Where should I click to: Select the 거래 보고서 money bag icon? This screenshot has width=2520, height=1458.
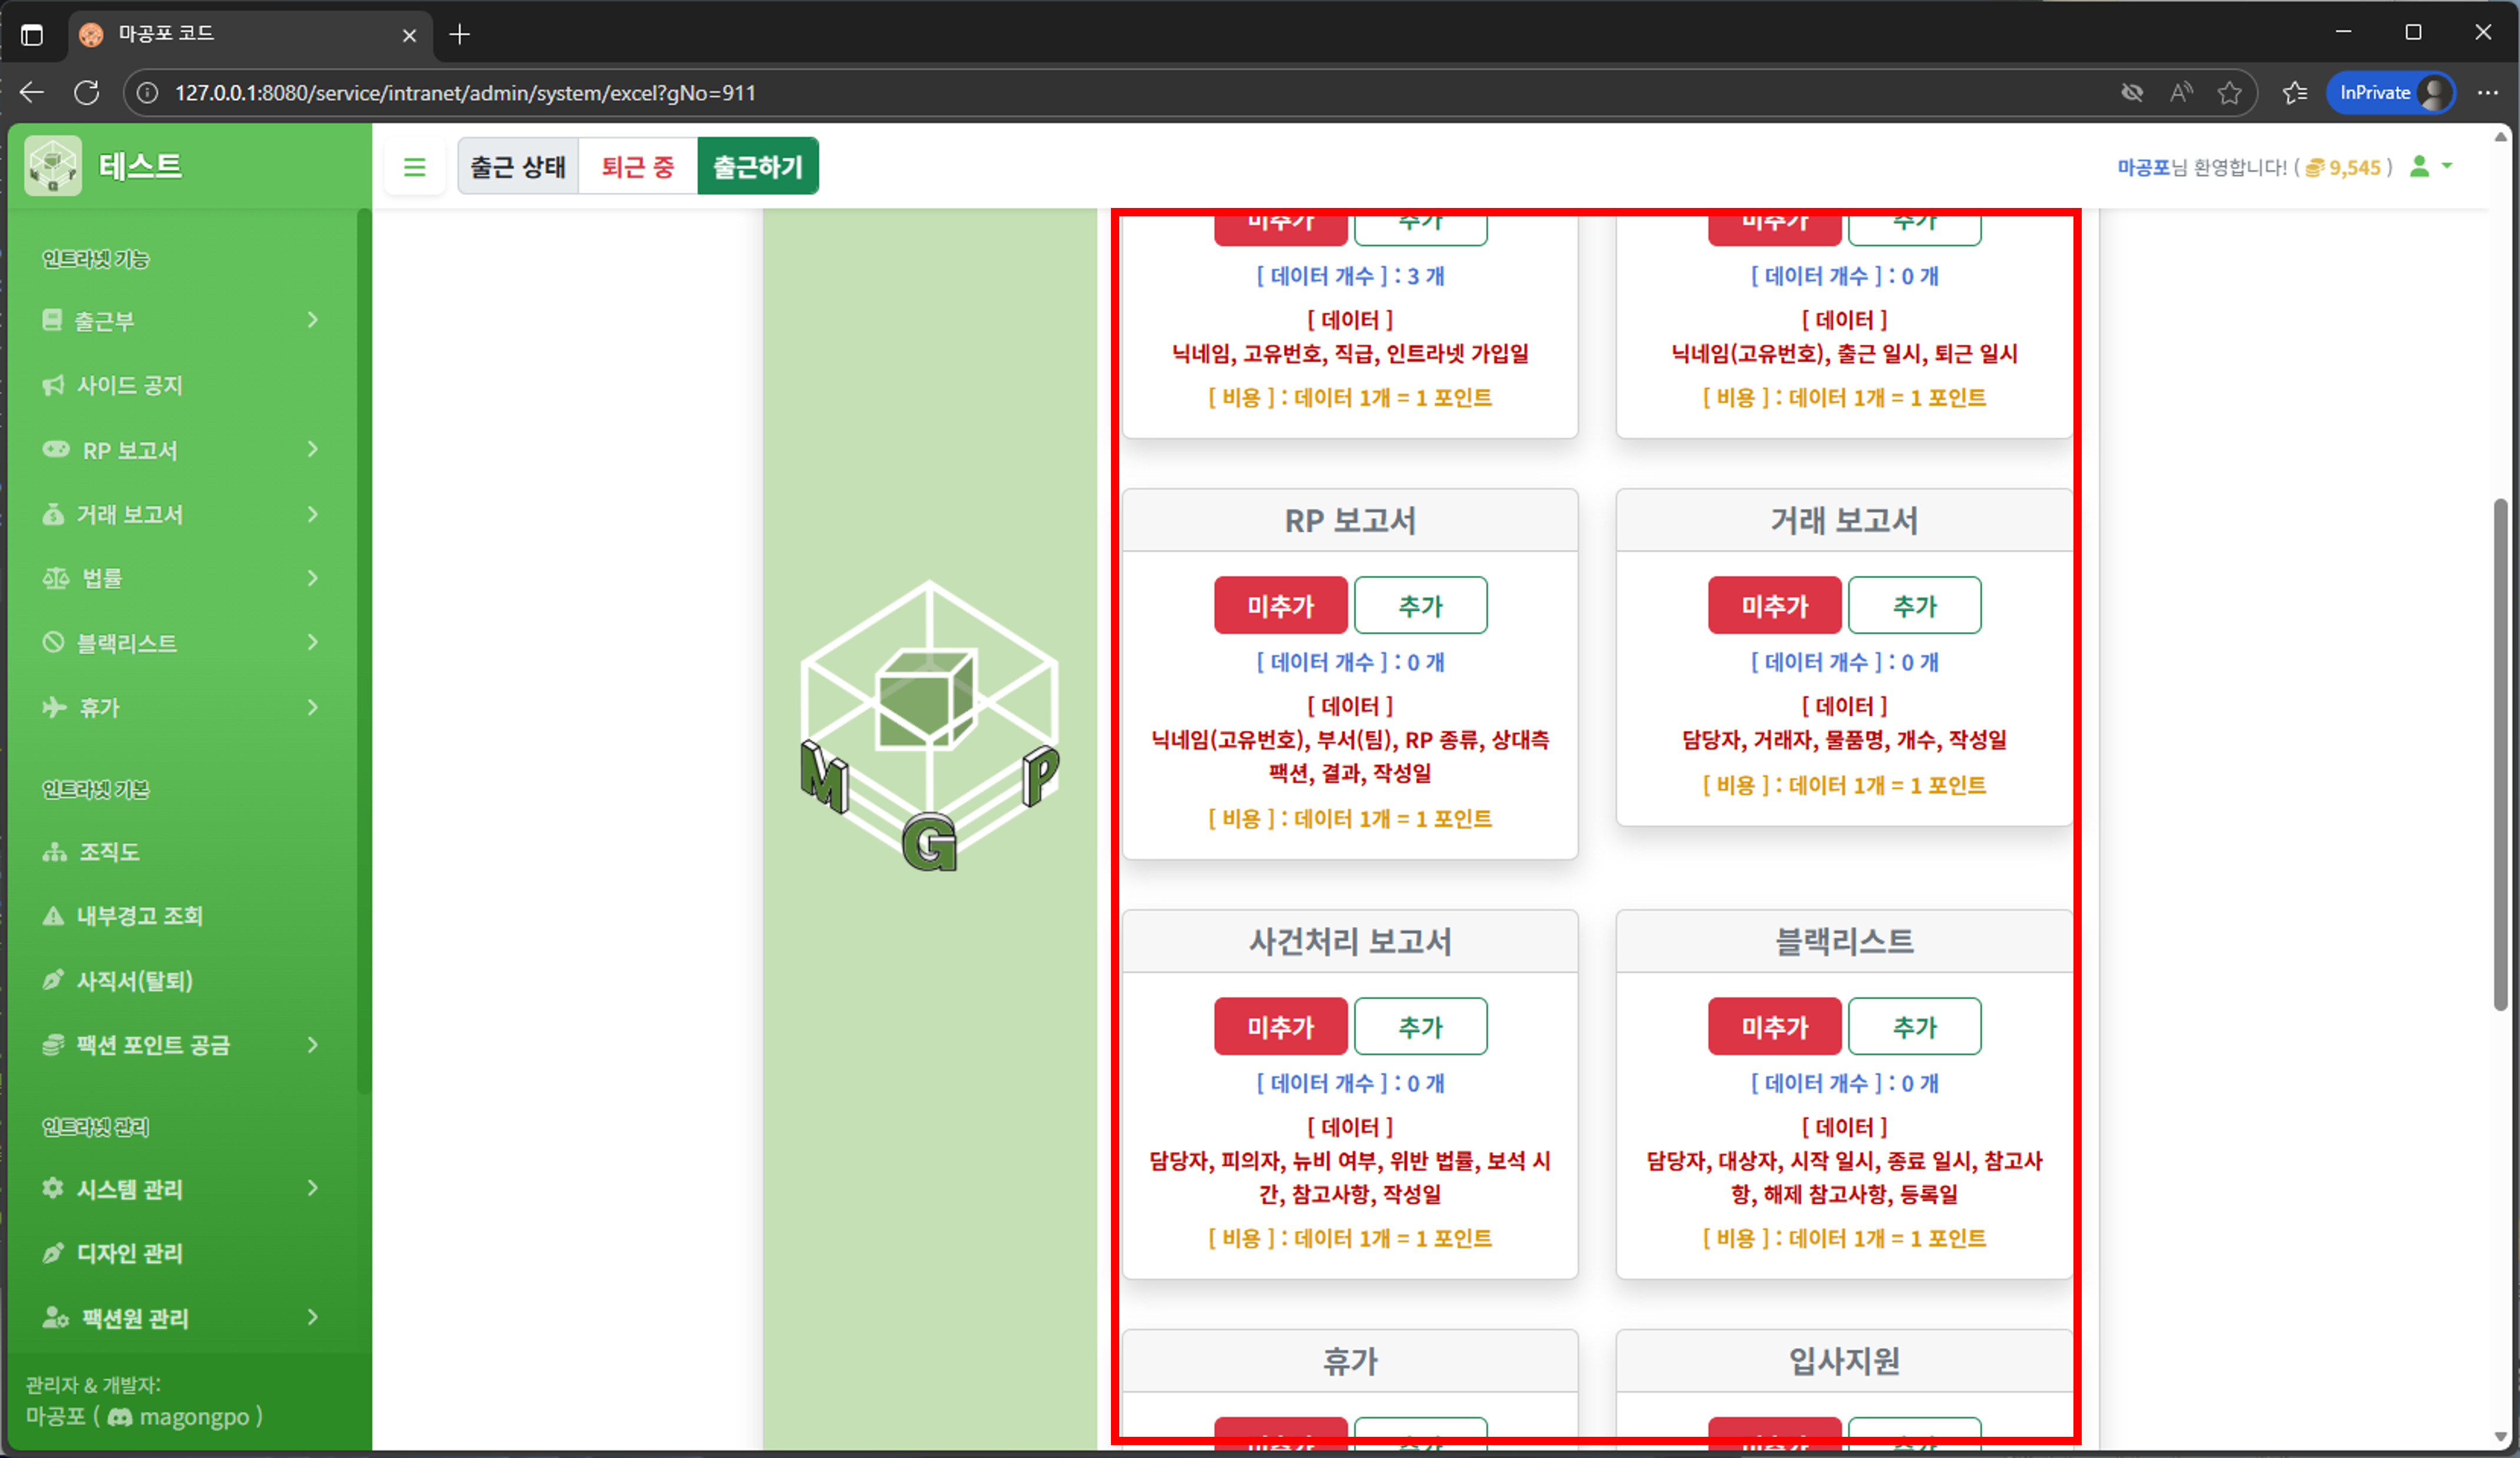tap(55, 514)
